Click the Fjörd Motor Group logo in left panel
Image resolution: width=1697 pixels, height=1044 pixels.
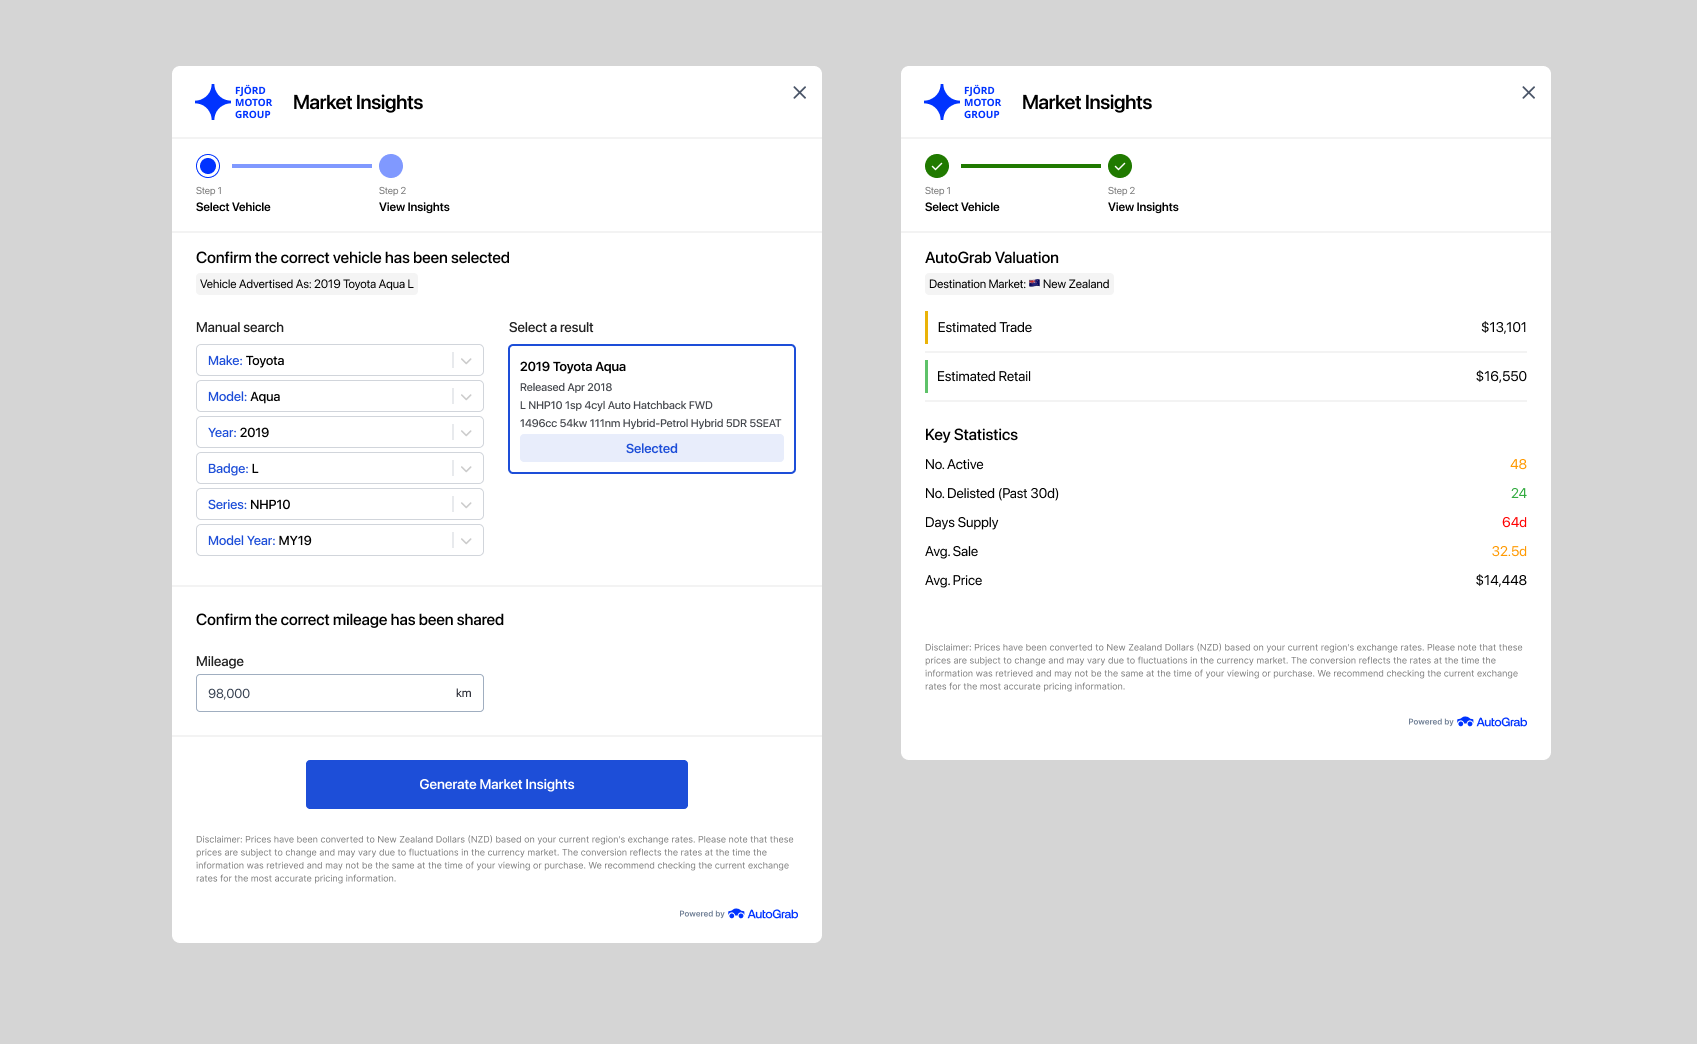click(233, 102)
